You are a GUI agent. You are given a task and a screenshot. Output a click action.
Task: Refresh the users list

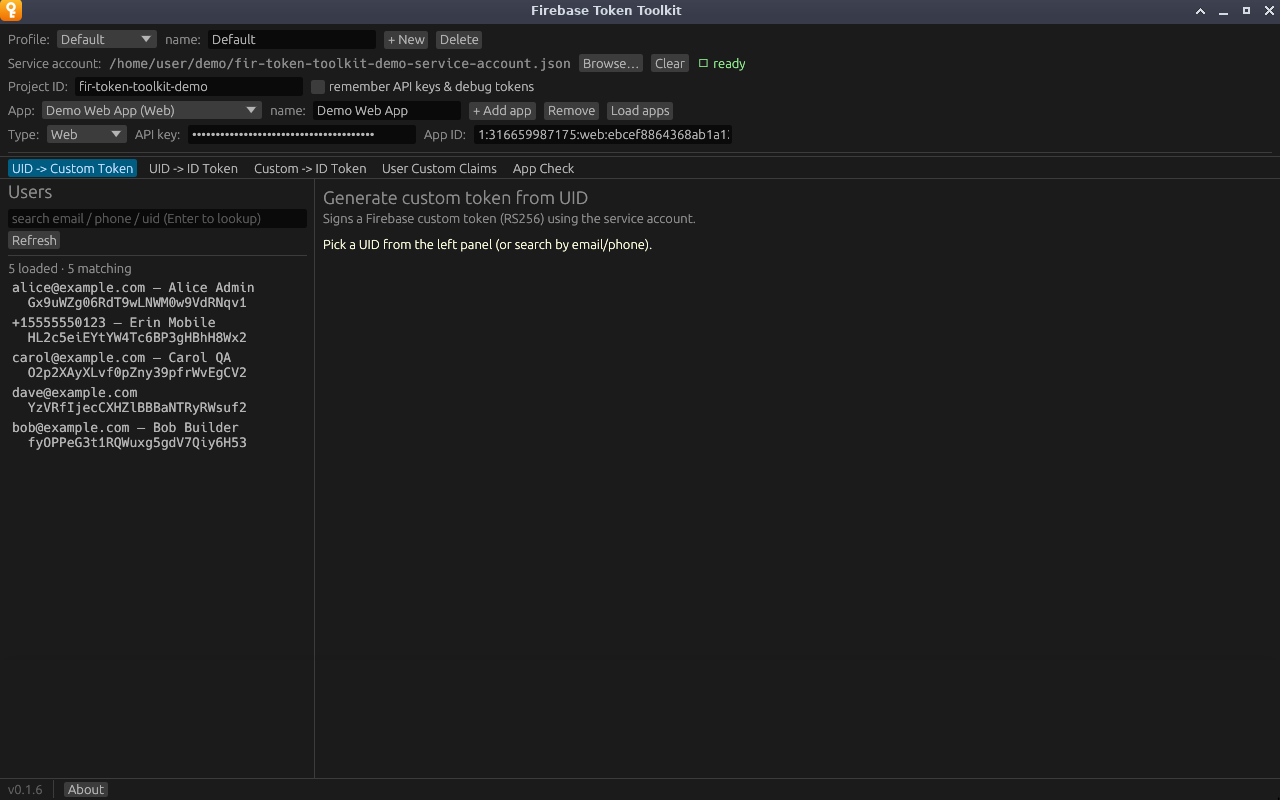34,241
